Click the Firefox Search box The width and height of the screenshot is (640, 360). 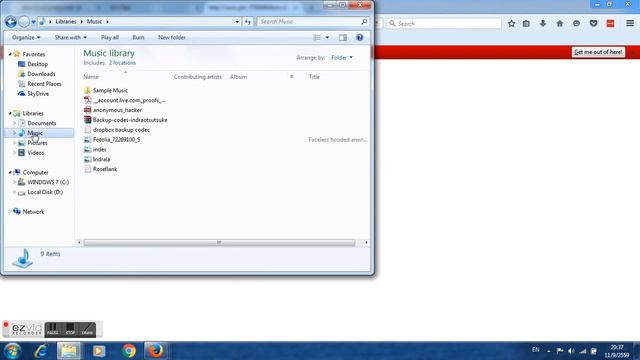444,24
